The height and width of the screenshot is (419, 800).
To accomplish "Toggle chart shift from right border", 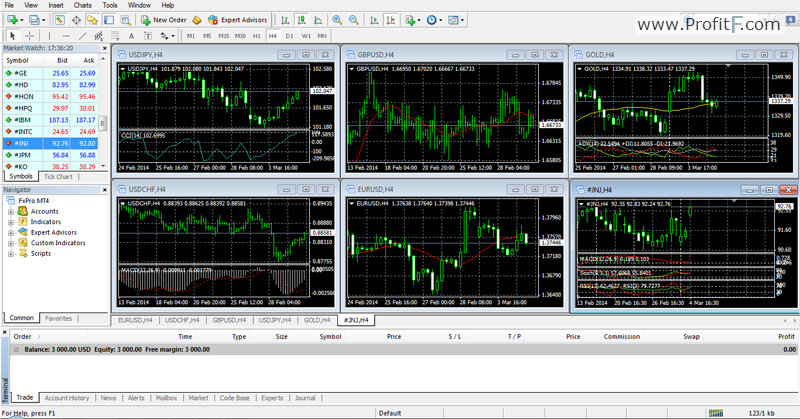I will click(391, 20).
